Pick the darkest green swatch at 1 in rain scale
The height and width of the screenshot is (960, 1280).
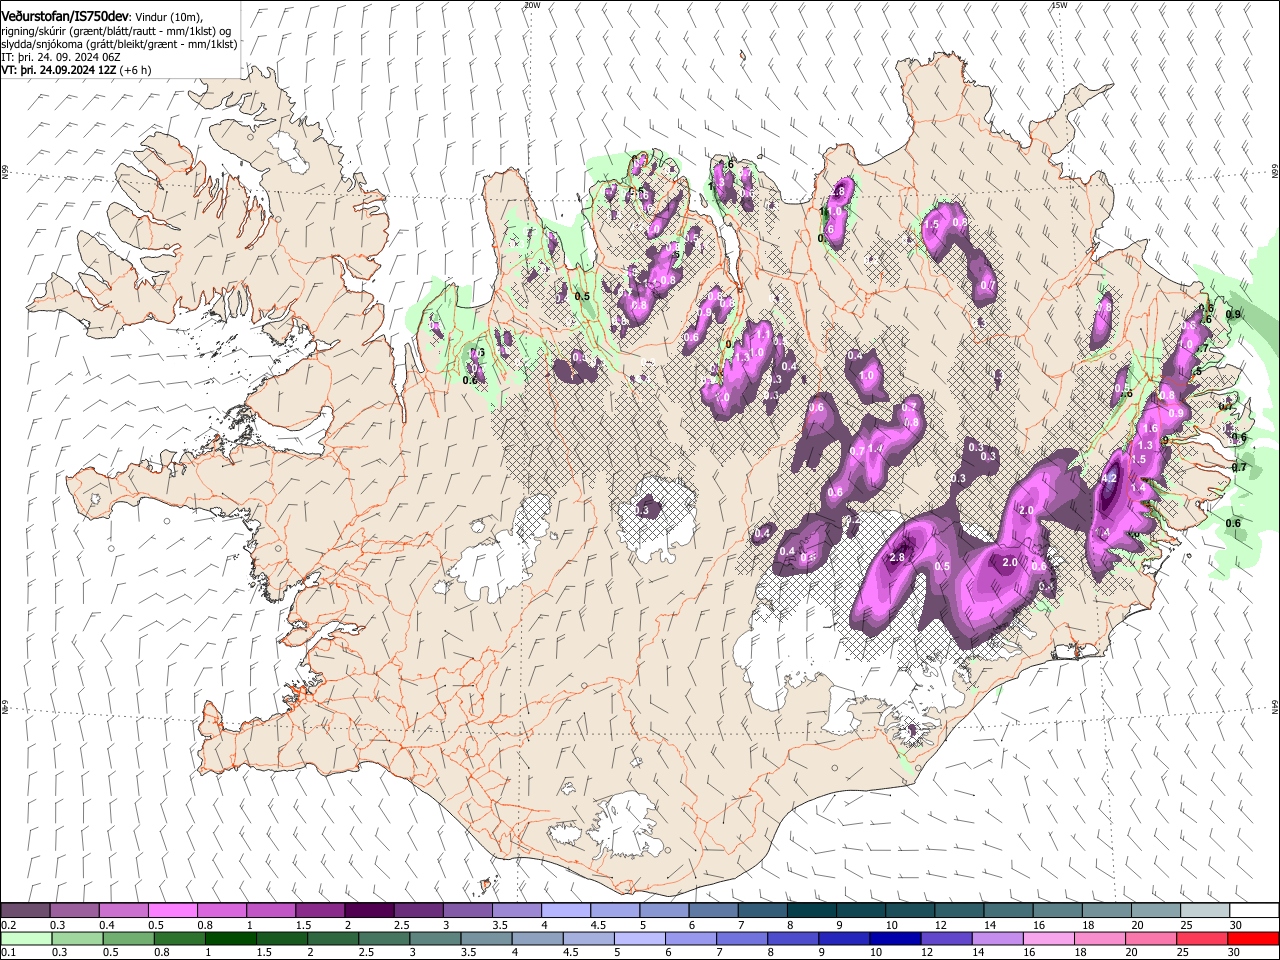[230, 938]
